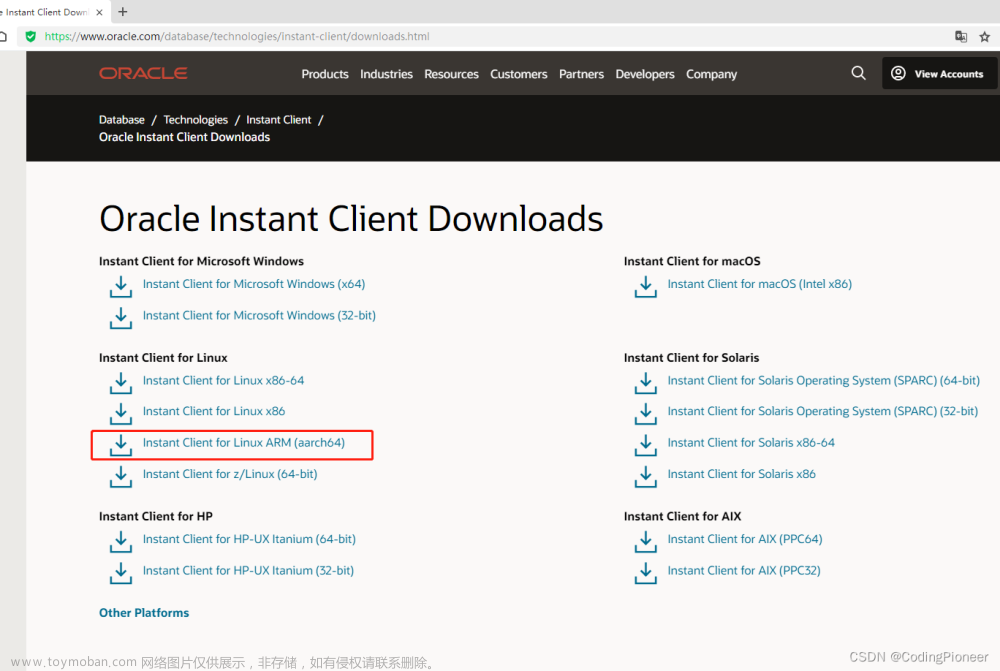Open Instant Client for HP-UX Itanium (32-bit)
Viewport: 1000px width, 671px height.
[248, 570]
